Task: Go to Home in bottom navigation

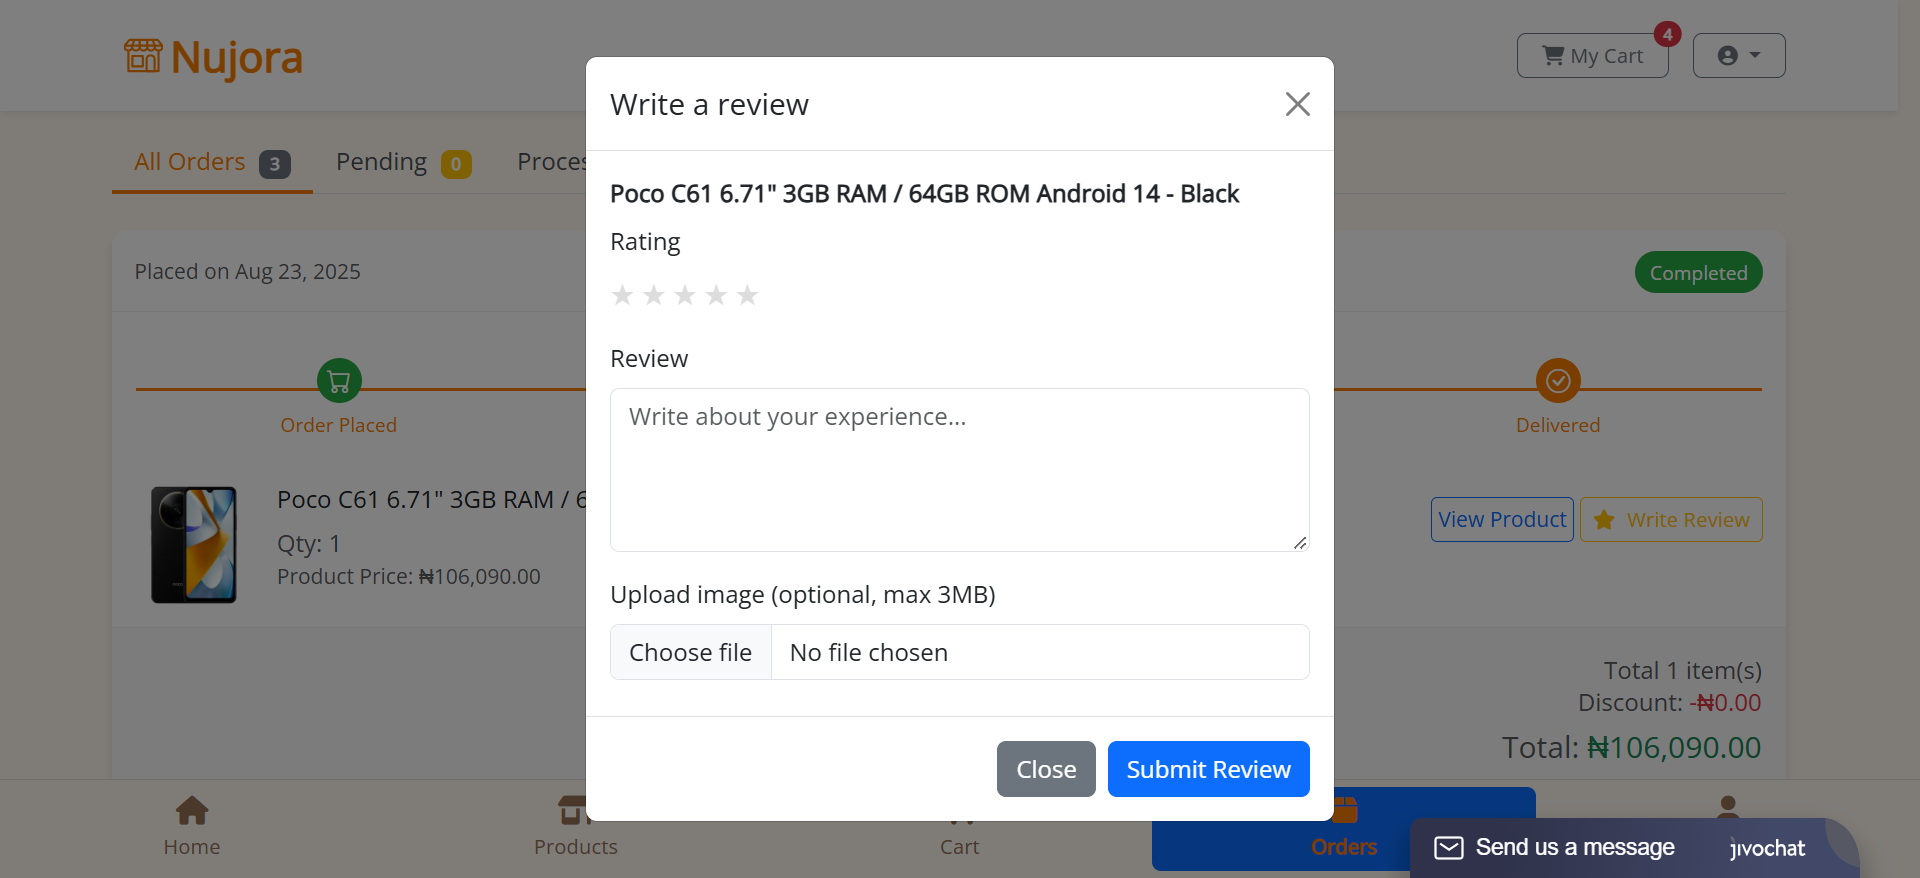Action: point(192,826)
